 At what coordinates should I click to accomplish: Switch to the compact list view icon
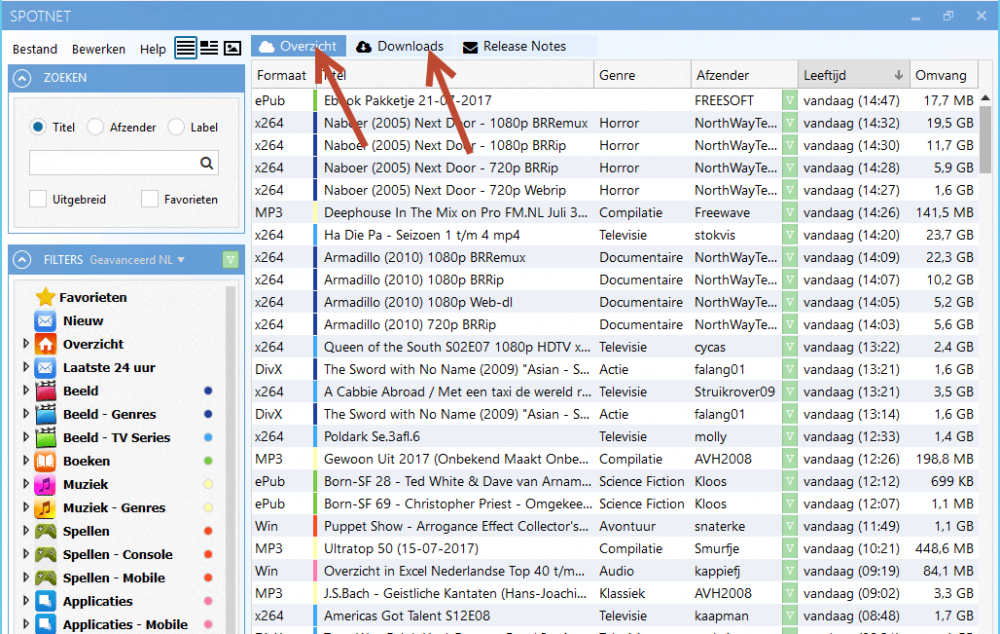pyautogui.click(x=186, y=48)
